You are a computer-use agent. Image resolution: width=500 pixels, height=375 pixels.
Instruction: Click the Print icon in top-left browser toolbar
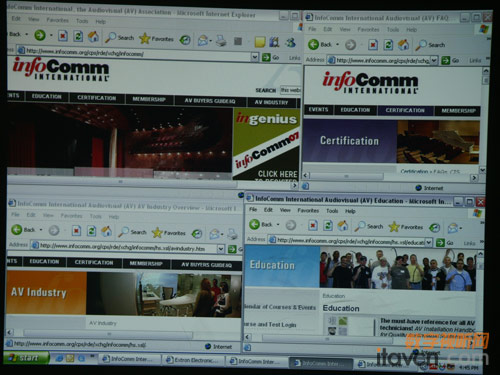pyautogui.click(x=221, y=41)
